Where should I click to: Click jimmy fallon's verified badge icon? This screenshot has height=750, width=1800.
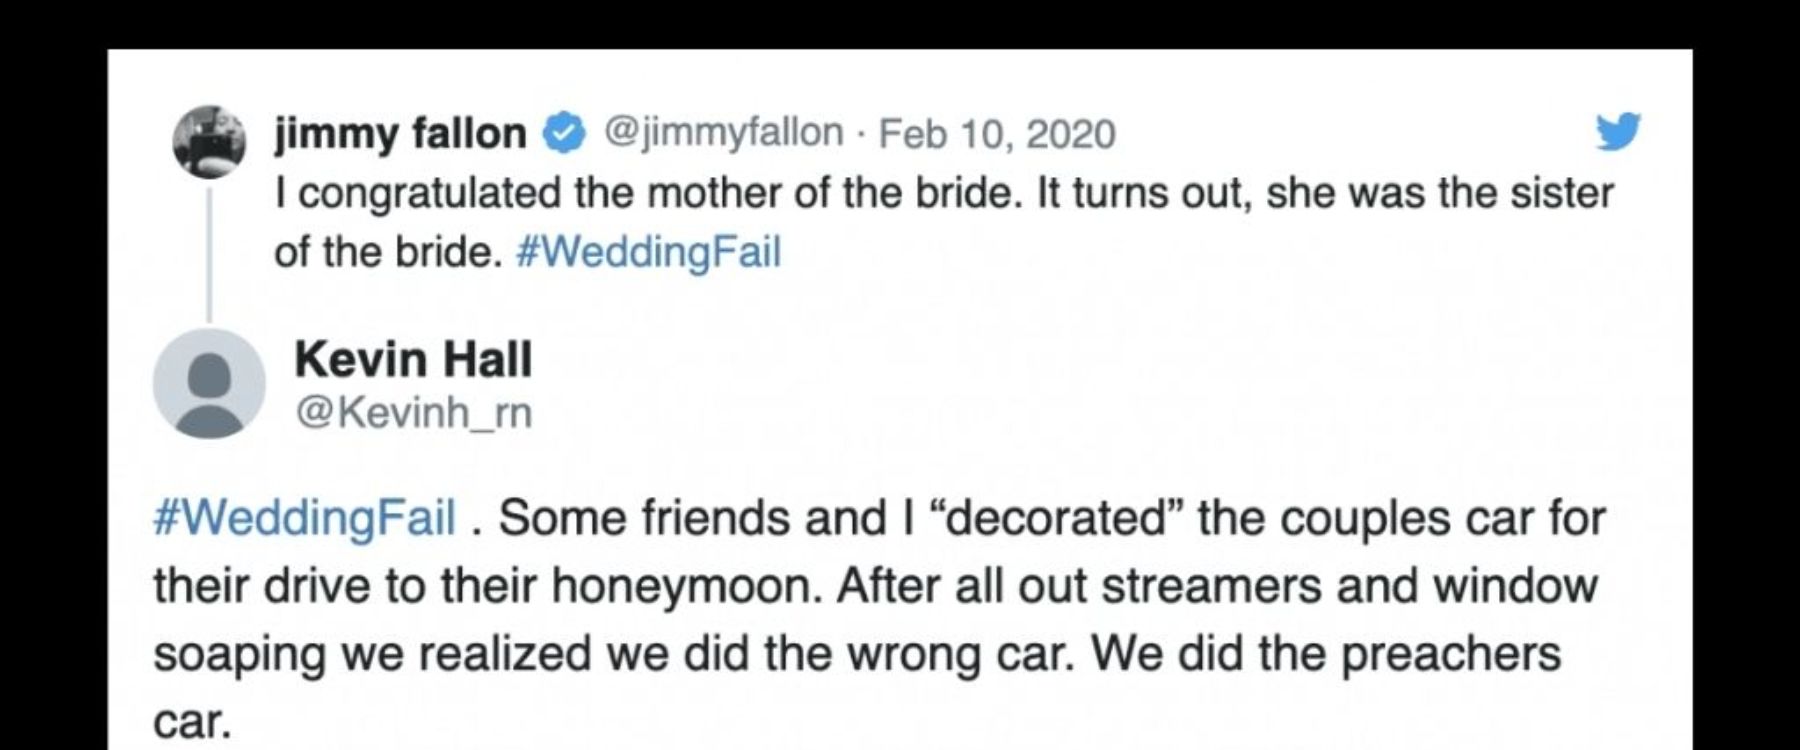[x=563, y=134]
